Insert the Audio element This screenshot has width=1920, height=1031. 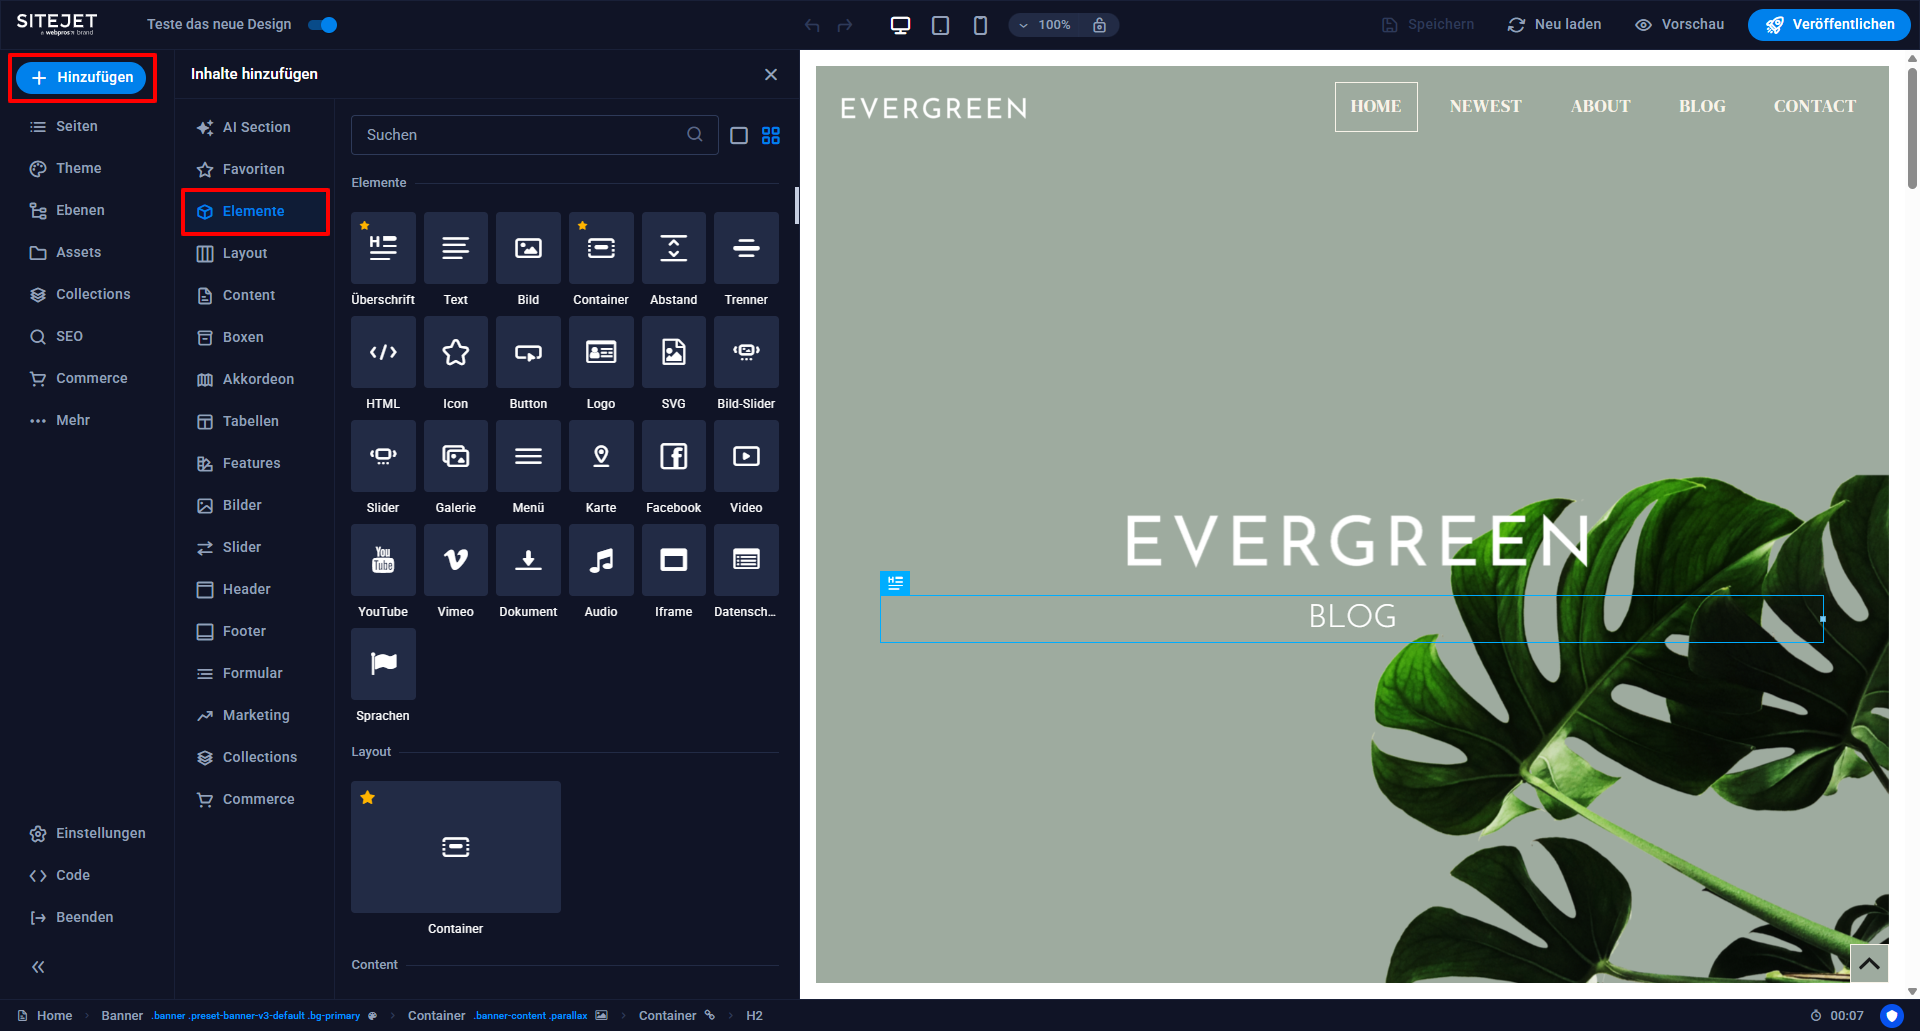(601, 560)
